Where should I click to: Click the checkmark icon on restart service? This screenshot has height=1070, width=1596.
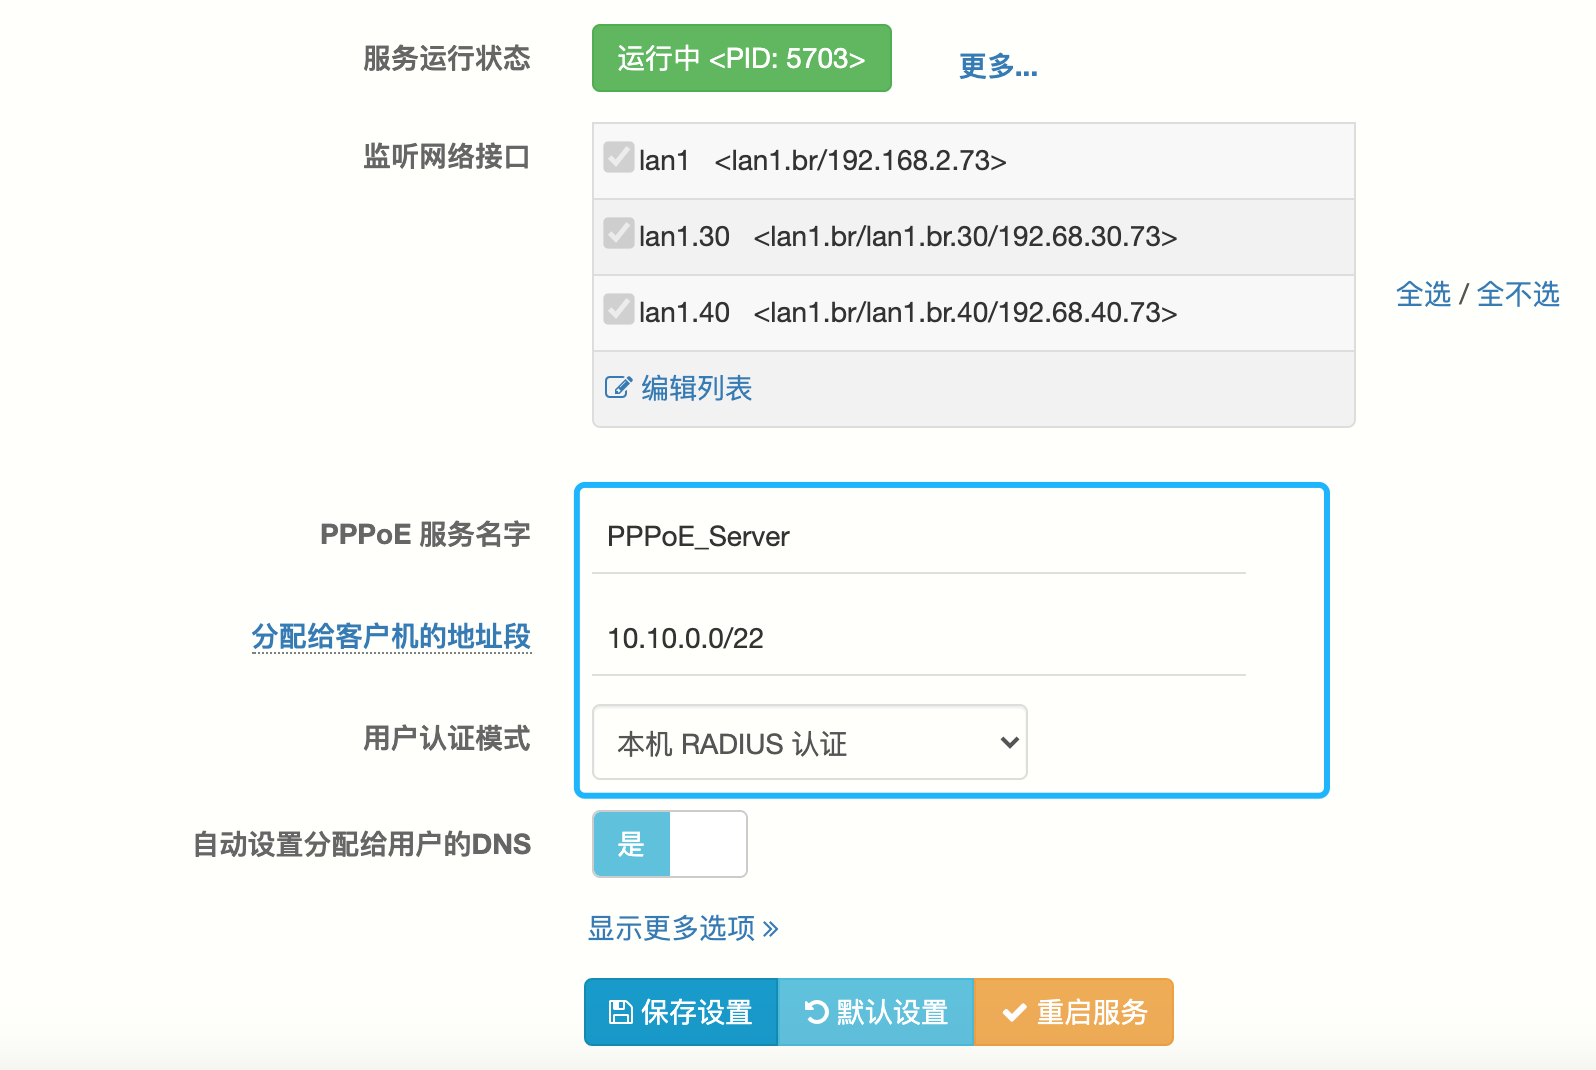(1014, 1012)
